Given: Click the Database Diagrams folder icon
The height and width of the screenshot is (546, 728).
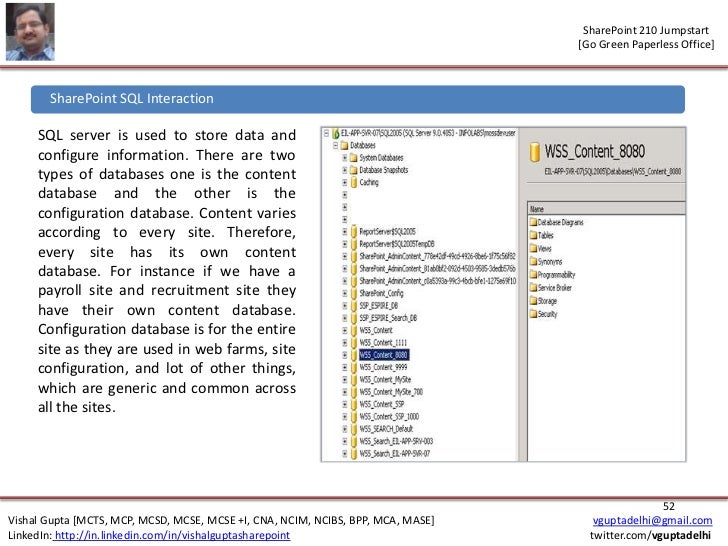Looking at the screenshot, I should [533, 222].
